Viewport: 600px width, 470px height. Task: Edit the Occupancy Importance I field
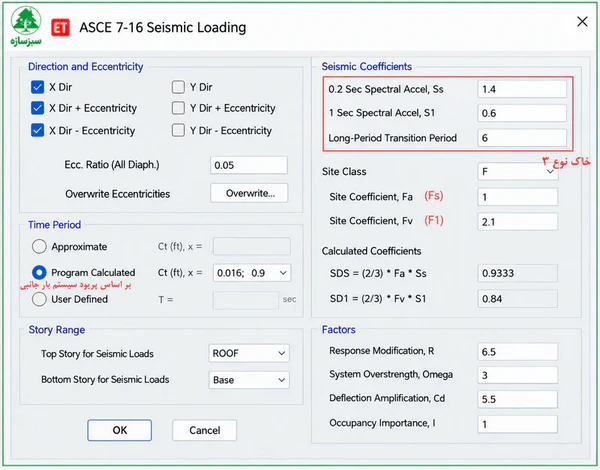[518, 424]
